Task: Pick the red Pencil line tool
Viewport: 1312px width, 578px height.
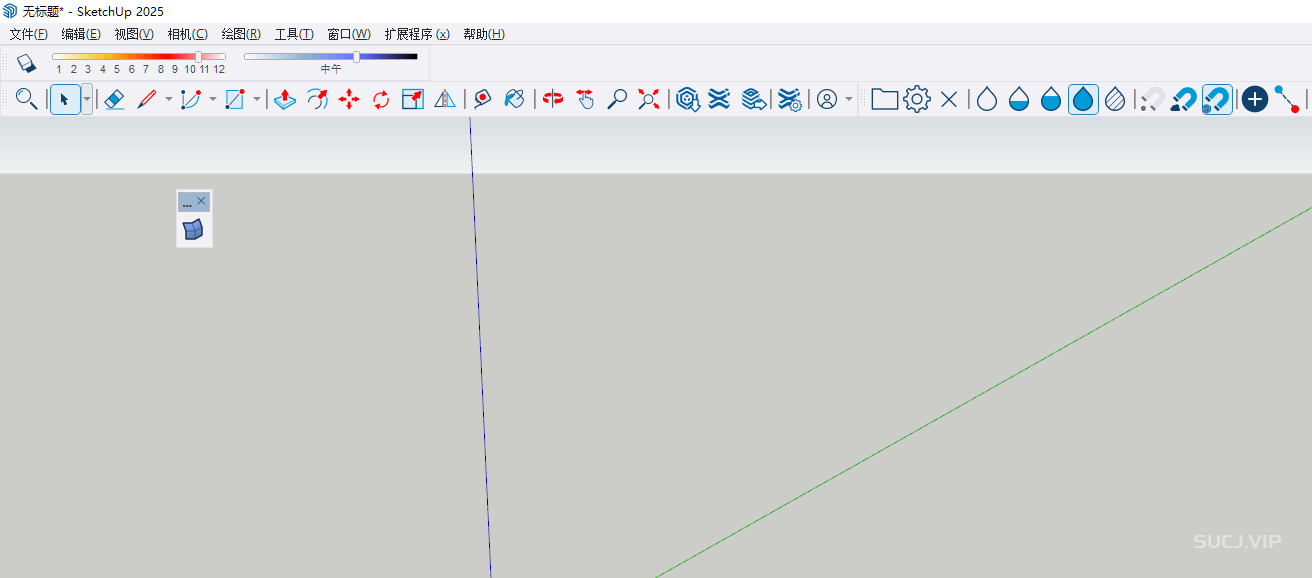Action: (x=147, y=99)
